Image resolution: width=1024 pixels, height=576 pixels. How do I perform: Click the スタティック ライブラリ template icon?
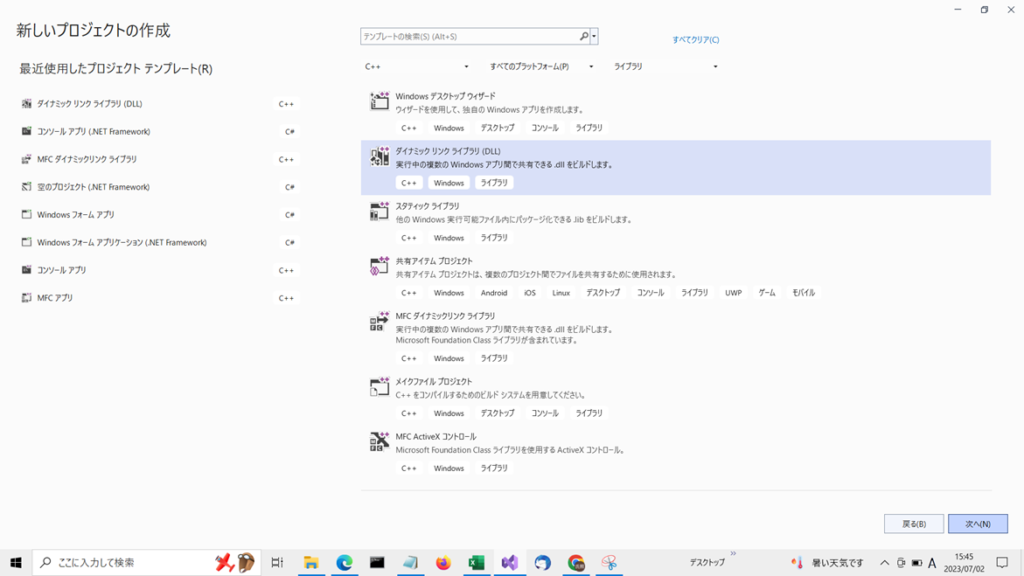379,211
